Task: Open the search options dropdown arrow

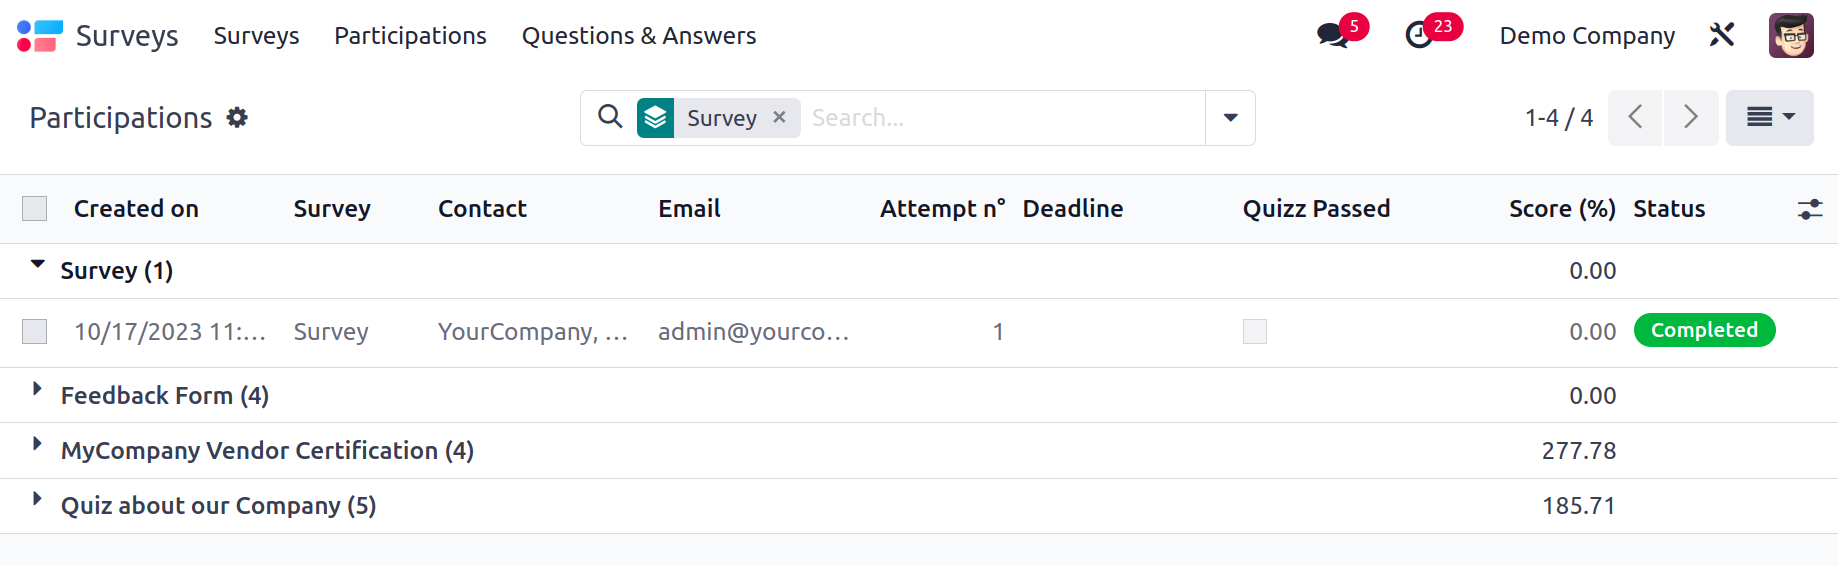Action: click(x=1230, y=118)
